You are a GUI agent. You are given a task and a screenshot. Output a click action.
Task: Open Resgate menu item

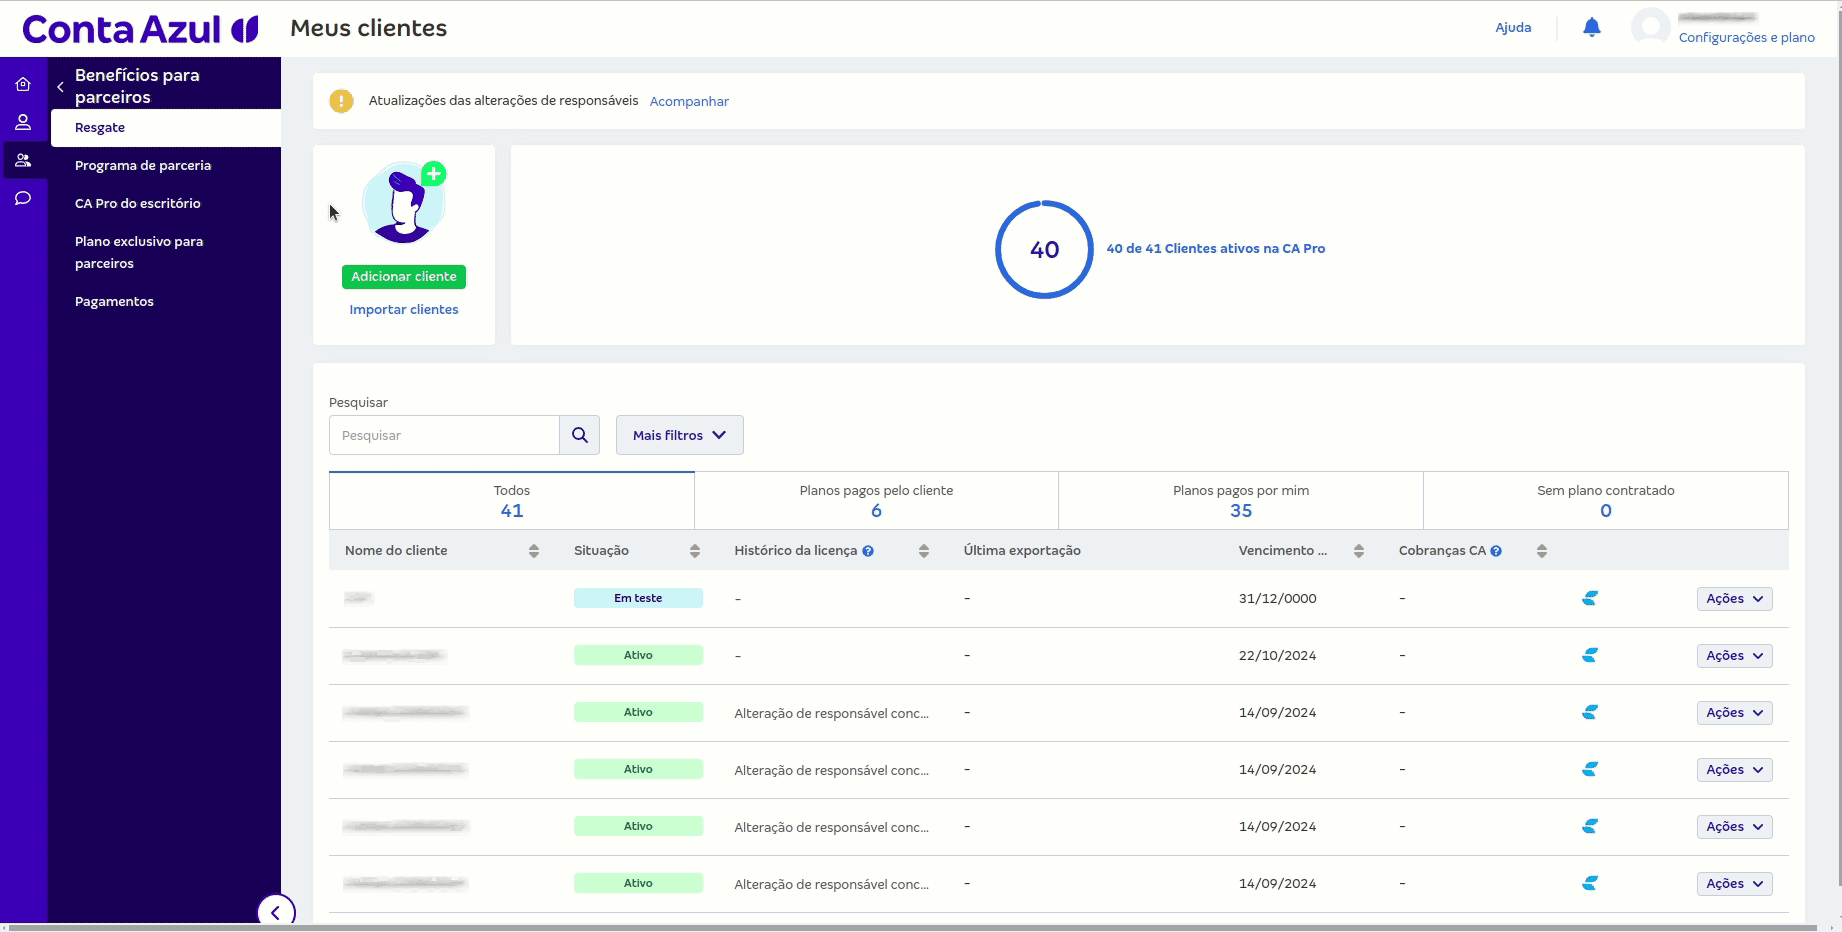point(166,128)
